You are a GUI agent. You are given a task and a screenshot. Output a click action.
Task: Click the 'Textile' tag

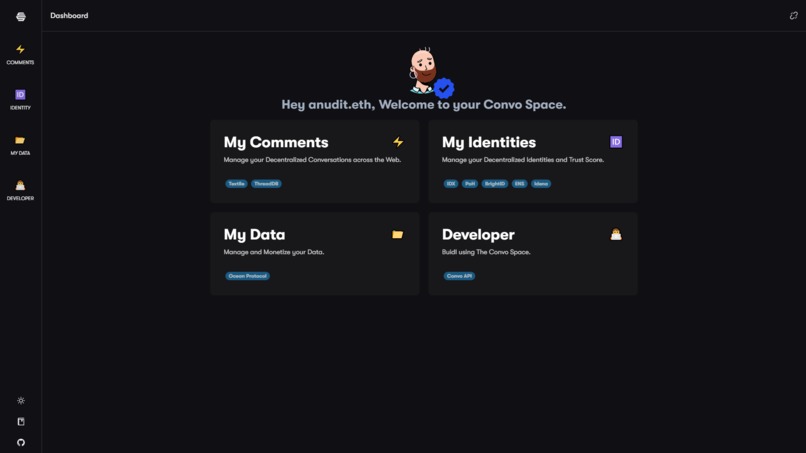(x=236, y=184)
